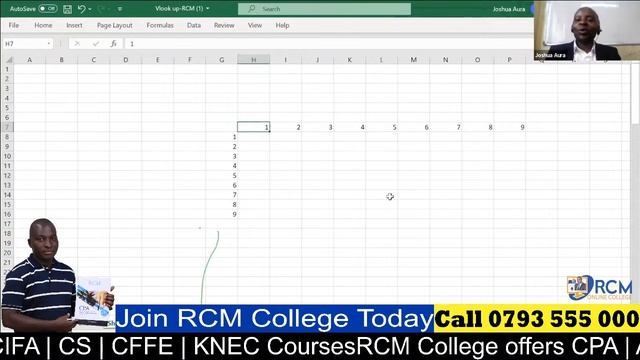Select column K header
Viewport: 640px width, 360px height.
[x=349, y=60]
